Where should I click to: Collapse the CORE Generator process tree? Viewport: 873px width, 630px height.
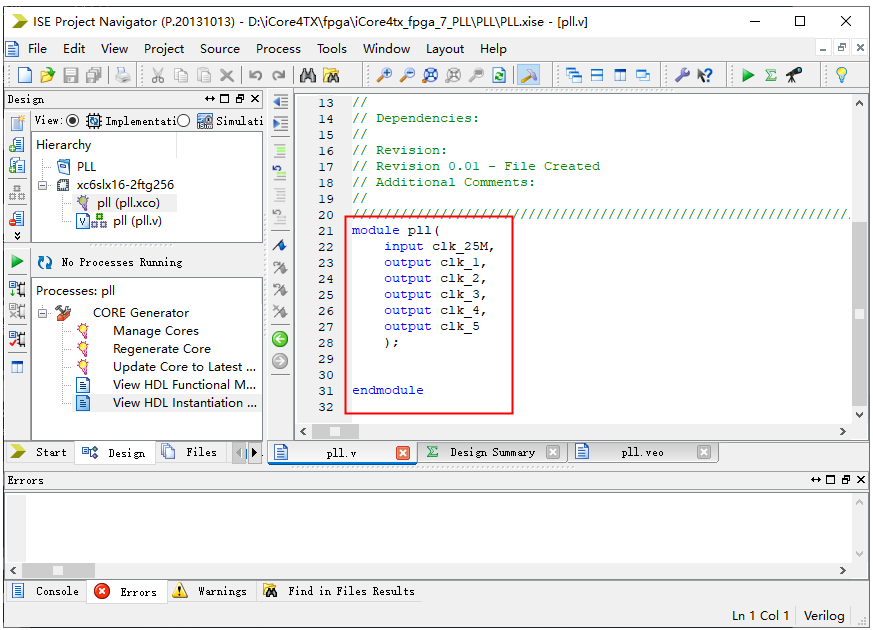pyautogui.click(x=43, y=313)
